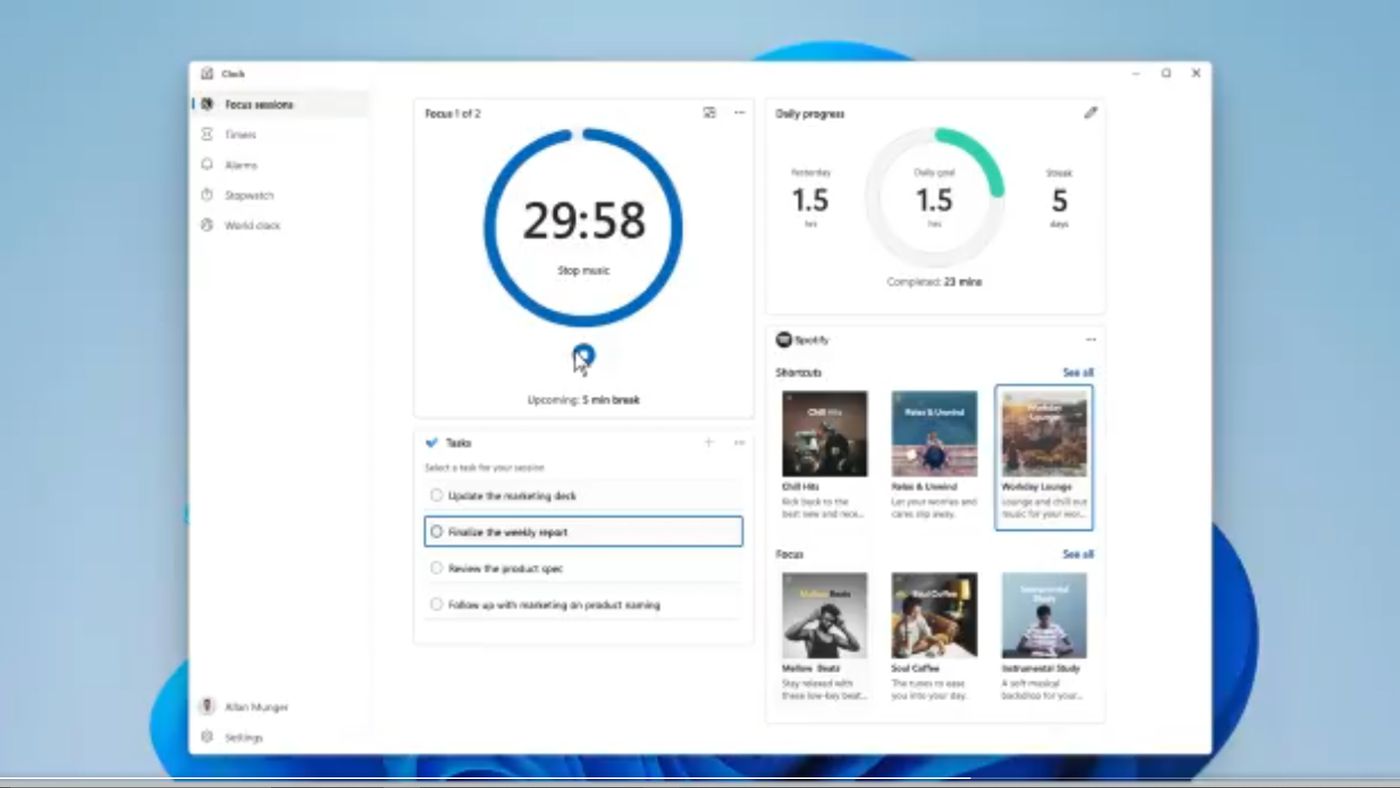1400x788 pixels.
Task: Open the Spotify panel overflow menu
Action: 1092,339
